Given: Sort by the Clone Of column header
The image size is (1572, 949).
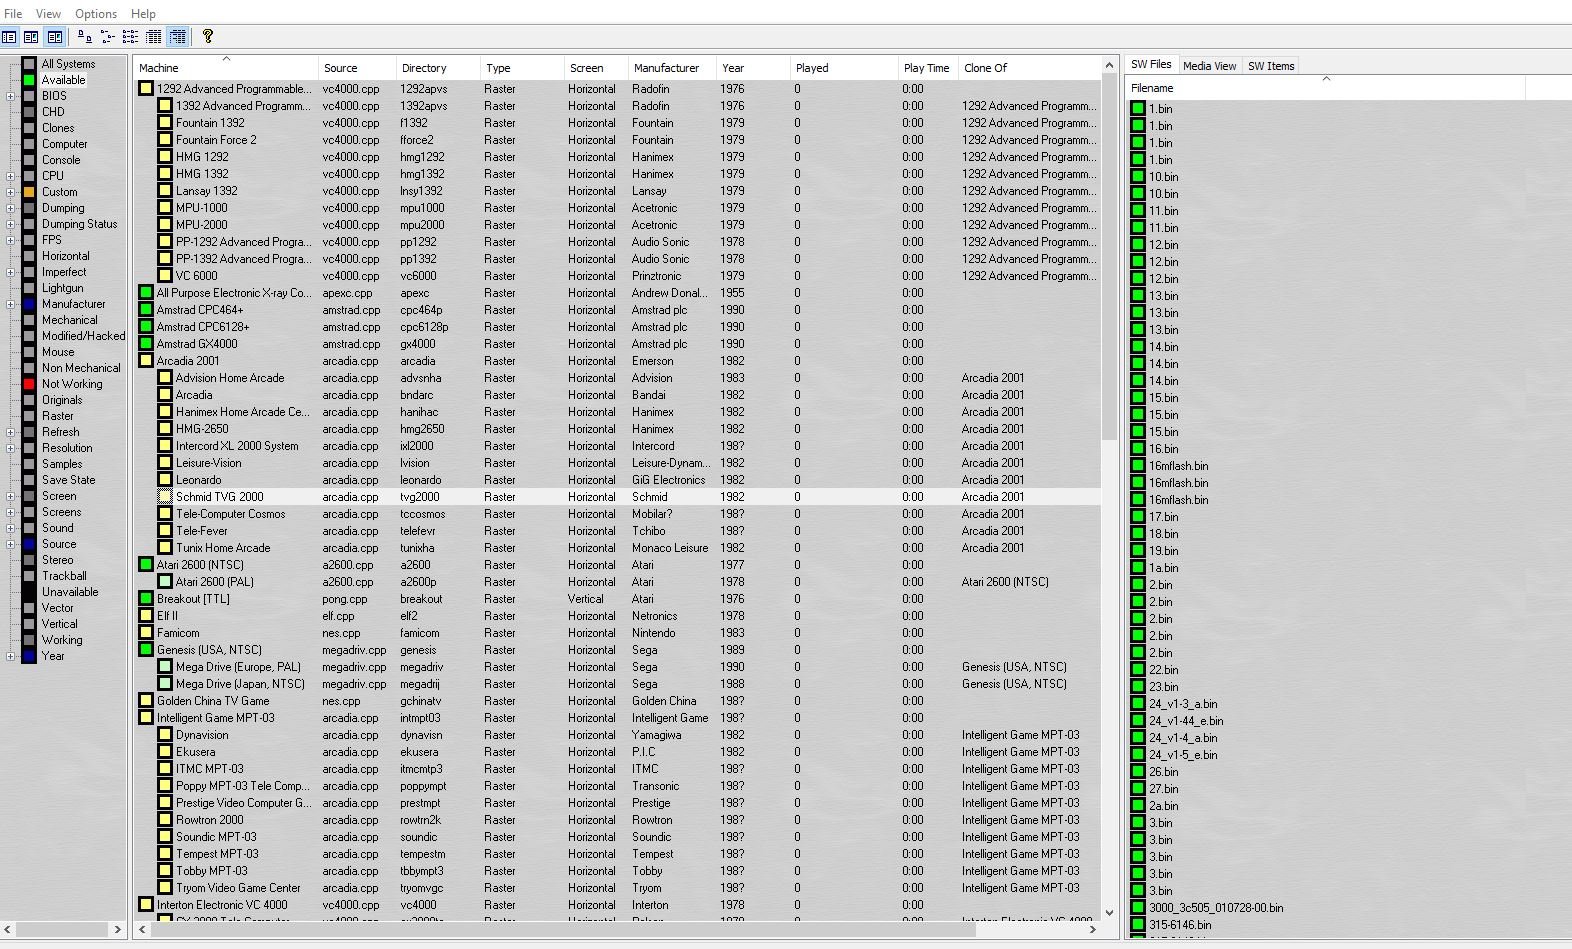Looking at the screenshot, I should coord(1028,68).
